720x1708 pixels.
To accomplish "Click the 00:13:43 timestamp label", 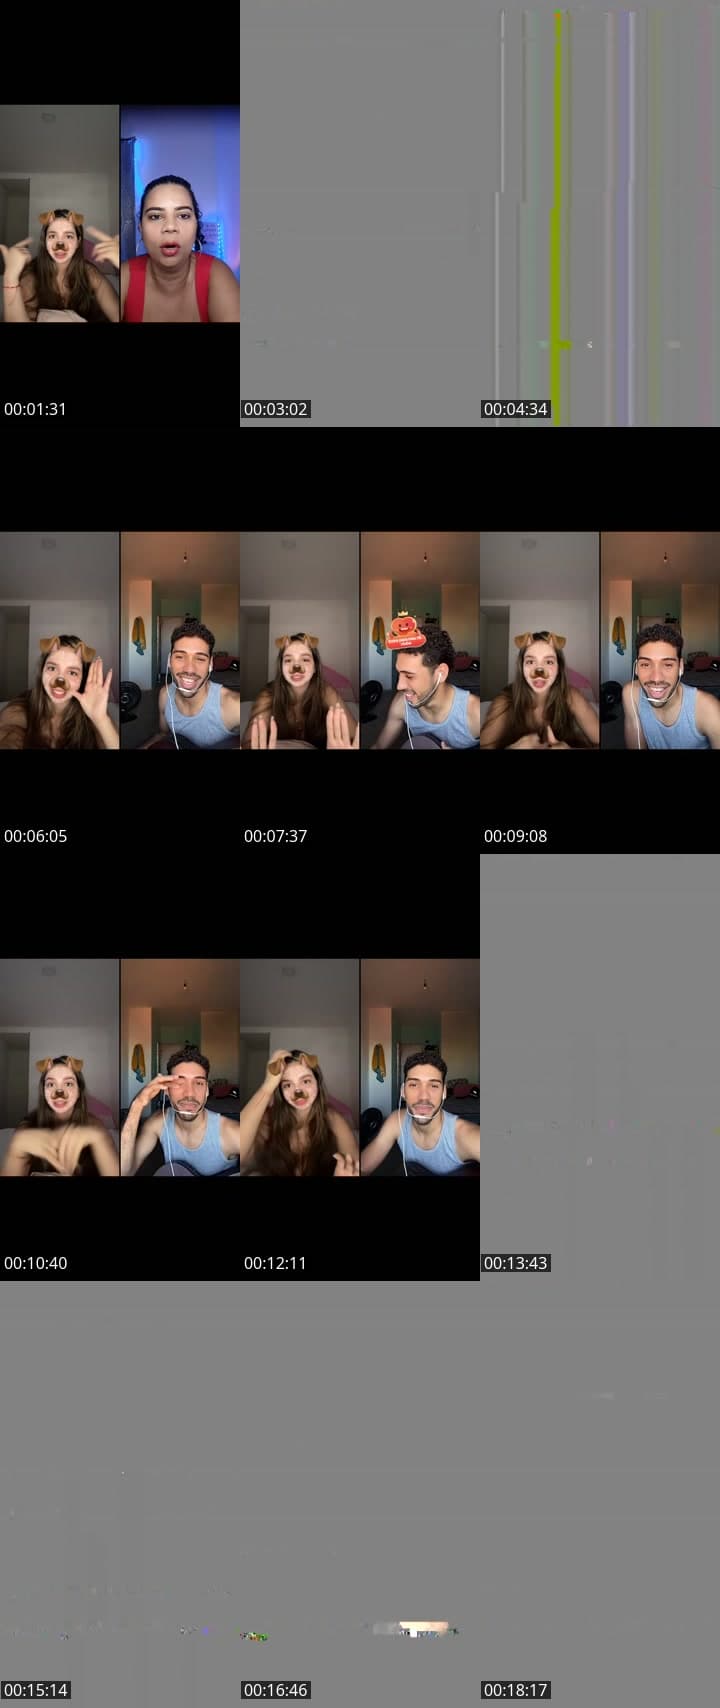I will point(516,1263).
